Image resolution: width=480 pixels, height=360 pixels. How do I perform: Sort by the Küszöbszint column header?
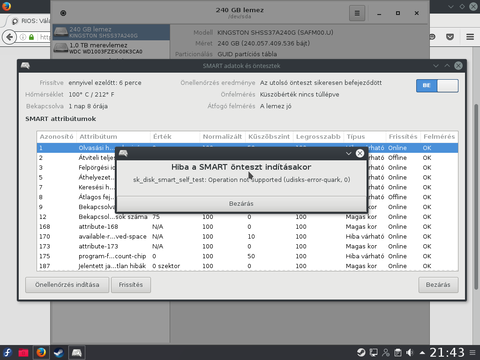[269, 137]
